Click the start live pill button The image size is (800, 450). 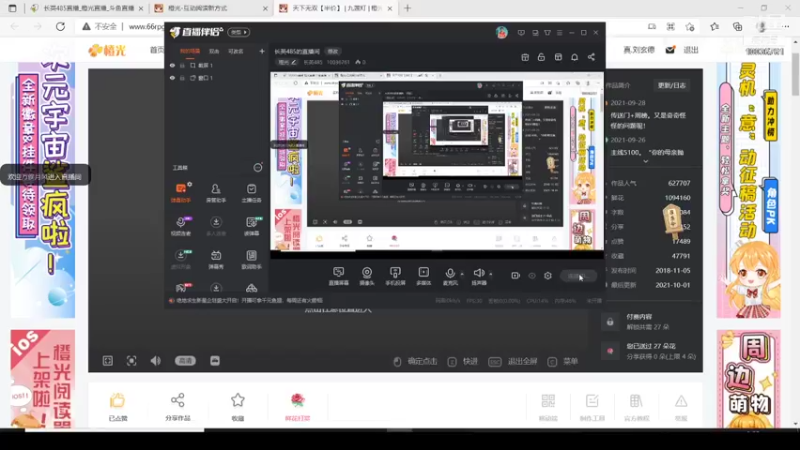click(x=578, y=276)
